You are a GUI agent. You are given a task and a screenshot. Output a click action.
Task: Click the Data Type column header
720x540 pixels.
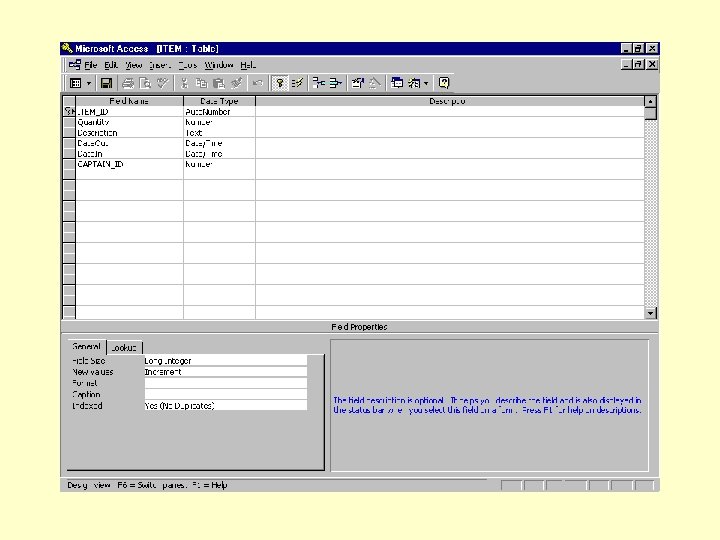pyautogui.click(x=219, y=101)
